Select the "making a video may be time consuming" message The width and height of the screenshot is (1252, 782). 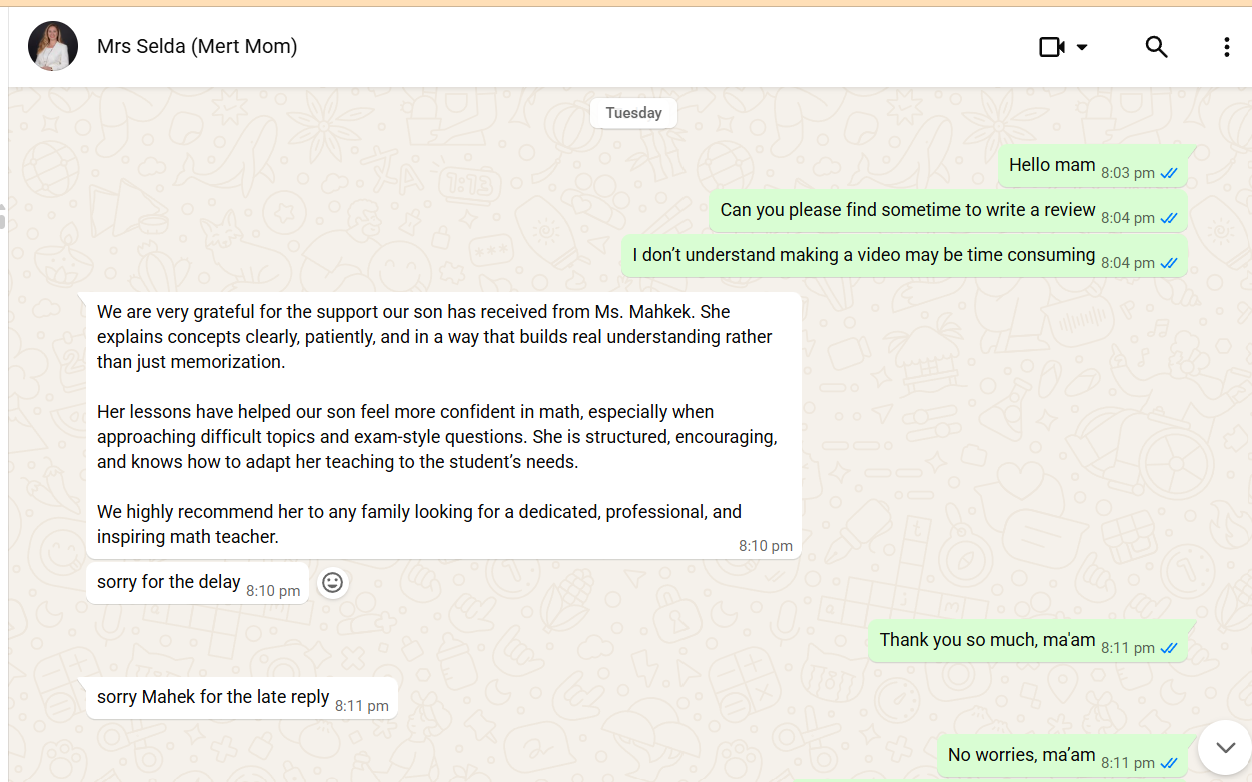(904, 256)
